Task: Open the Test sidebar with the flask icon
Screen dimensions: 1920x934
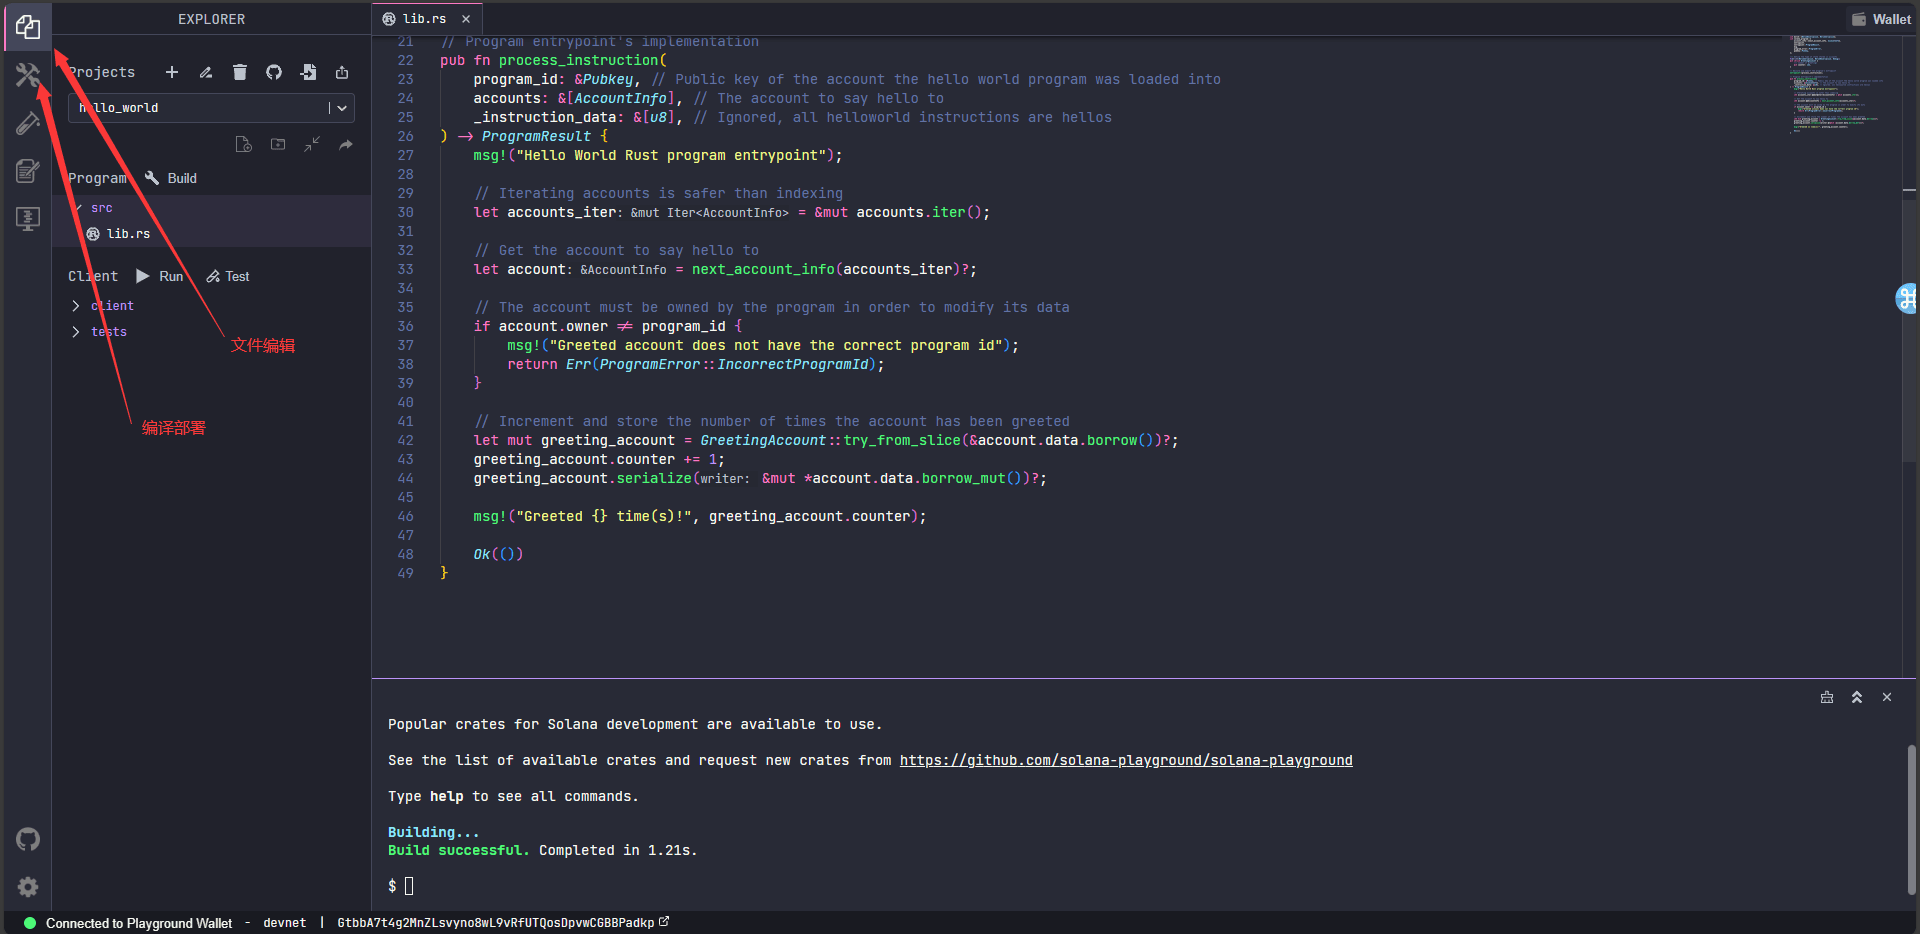Action: coord(27,123)
